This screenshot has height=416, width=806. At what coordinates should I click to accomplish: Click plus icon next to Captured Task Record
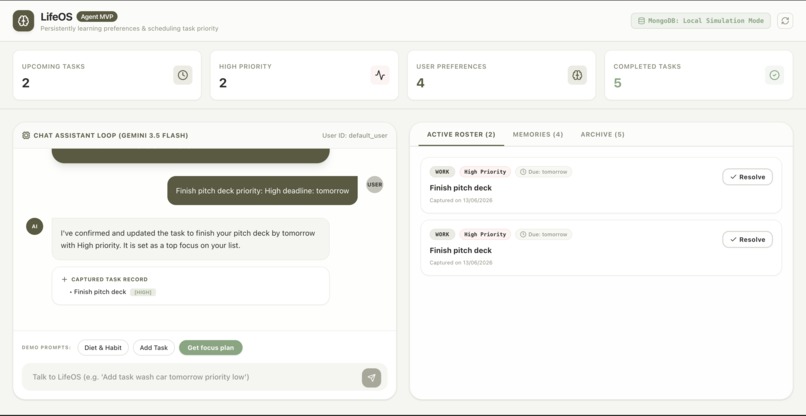coord(65,279)
